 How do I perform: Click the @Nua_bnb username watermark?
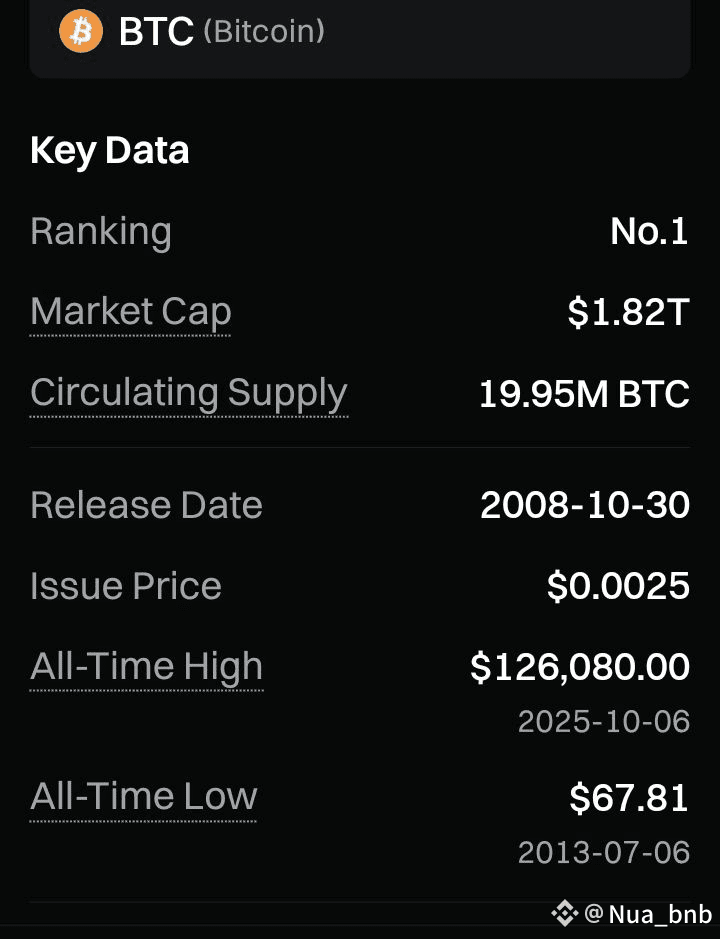(x=648, y=914)
